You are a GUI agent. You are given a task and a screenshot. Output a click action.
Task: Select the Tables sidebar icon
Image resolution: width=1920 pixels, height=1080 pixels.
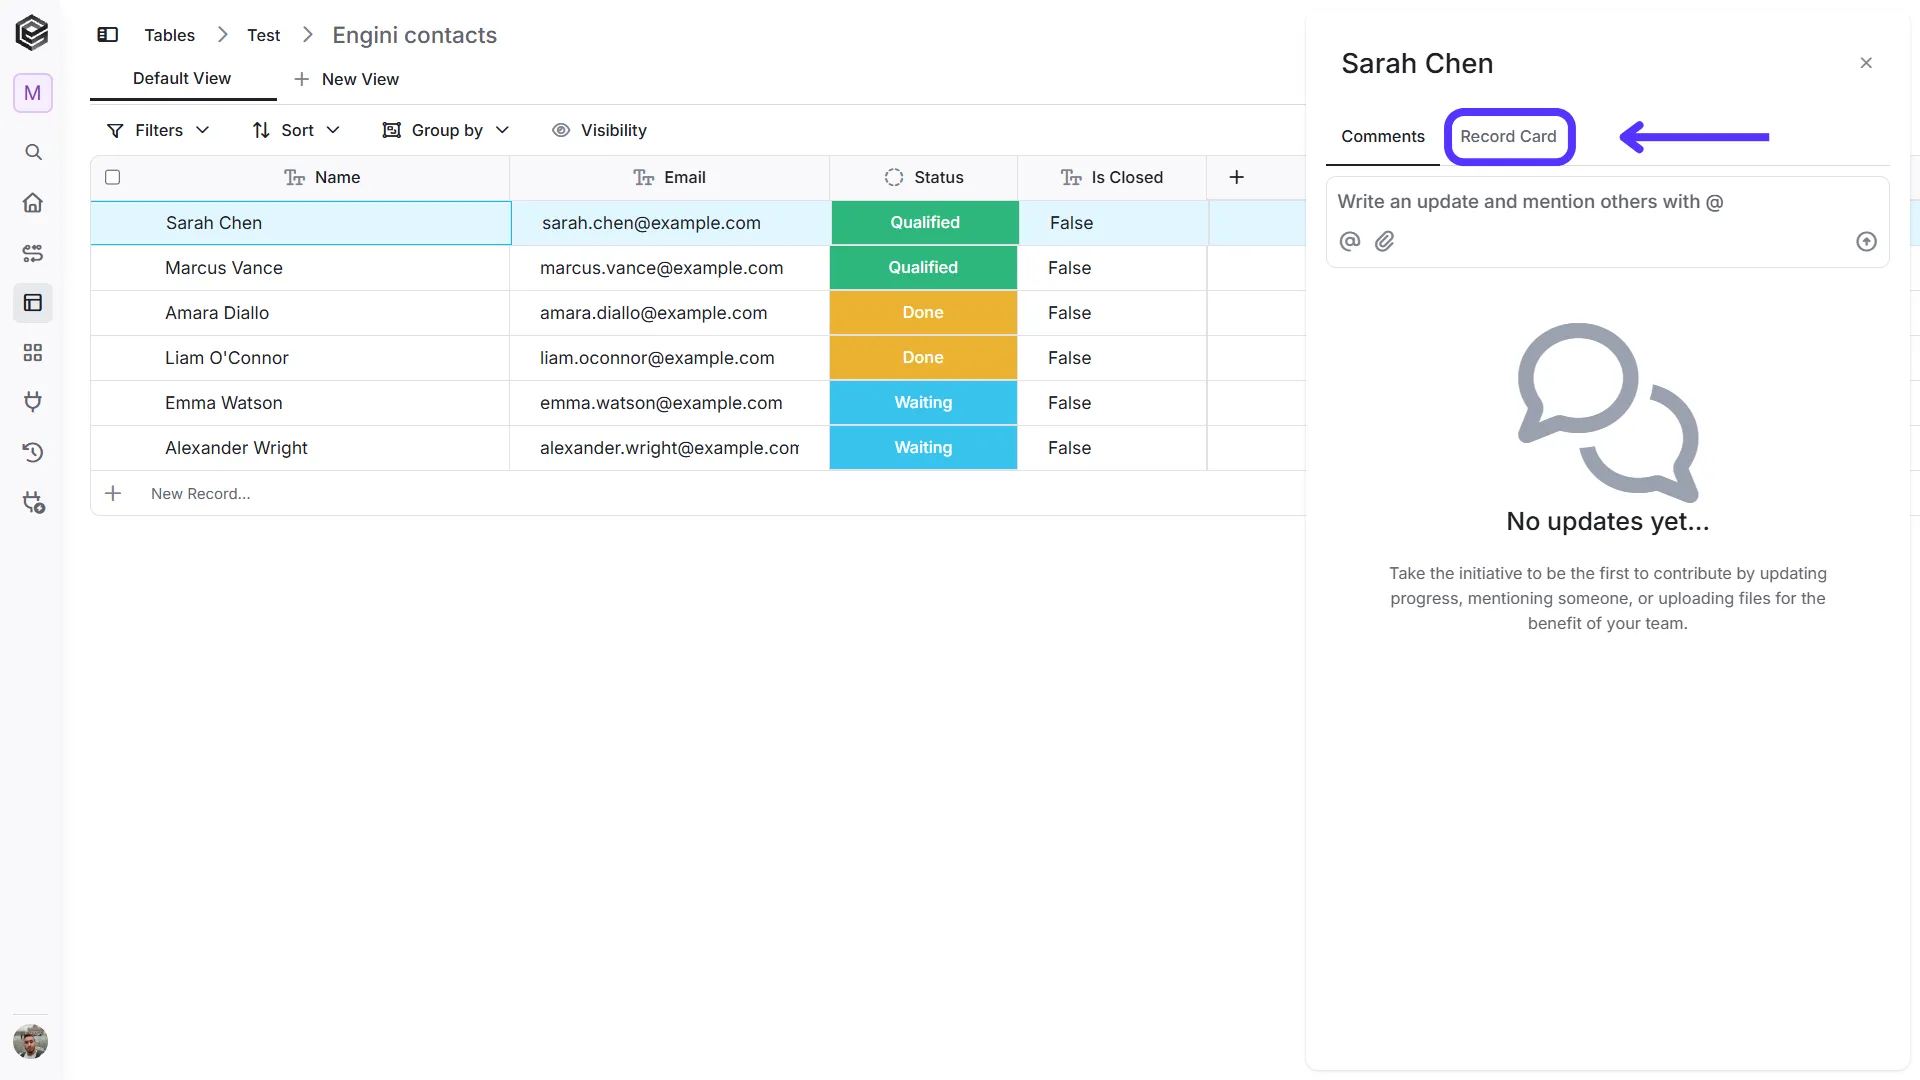(33, 302)
